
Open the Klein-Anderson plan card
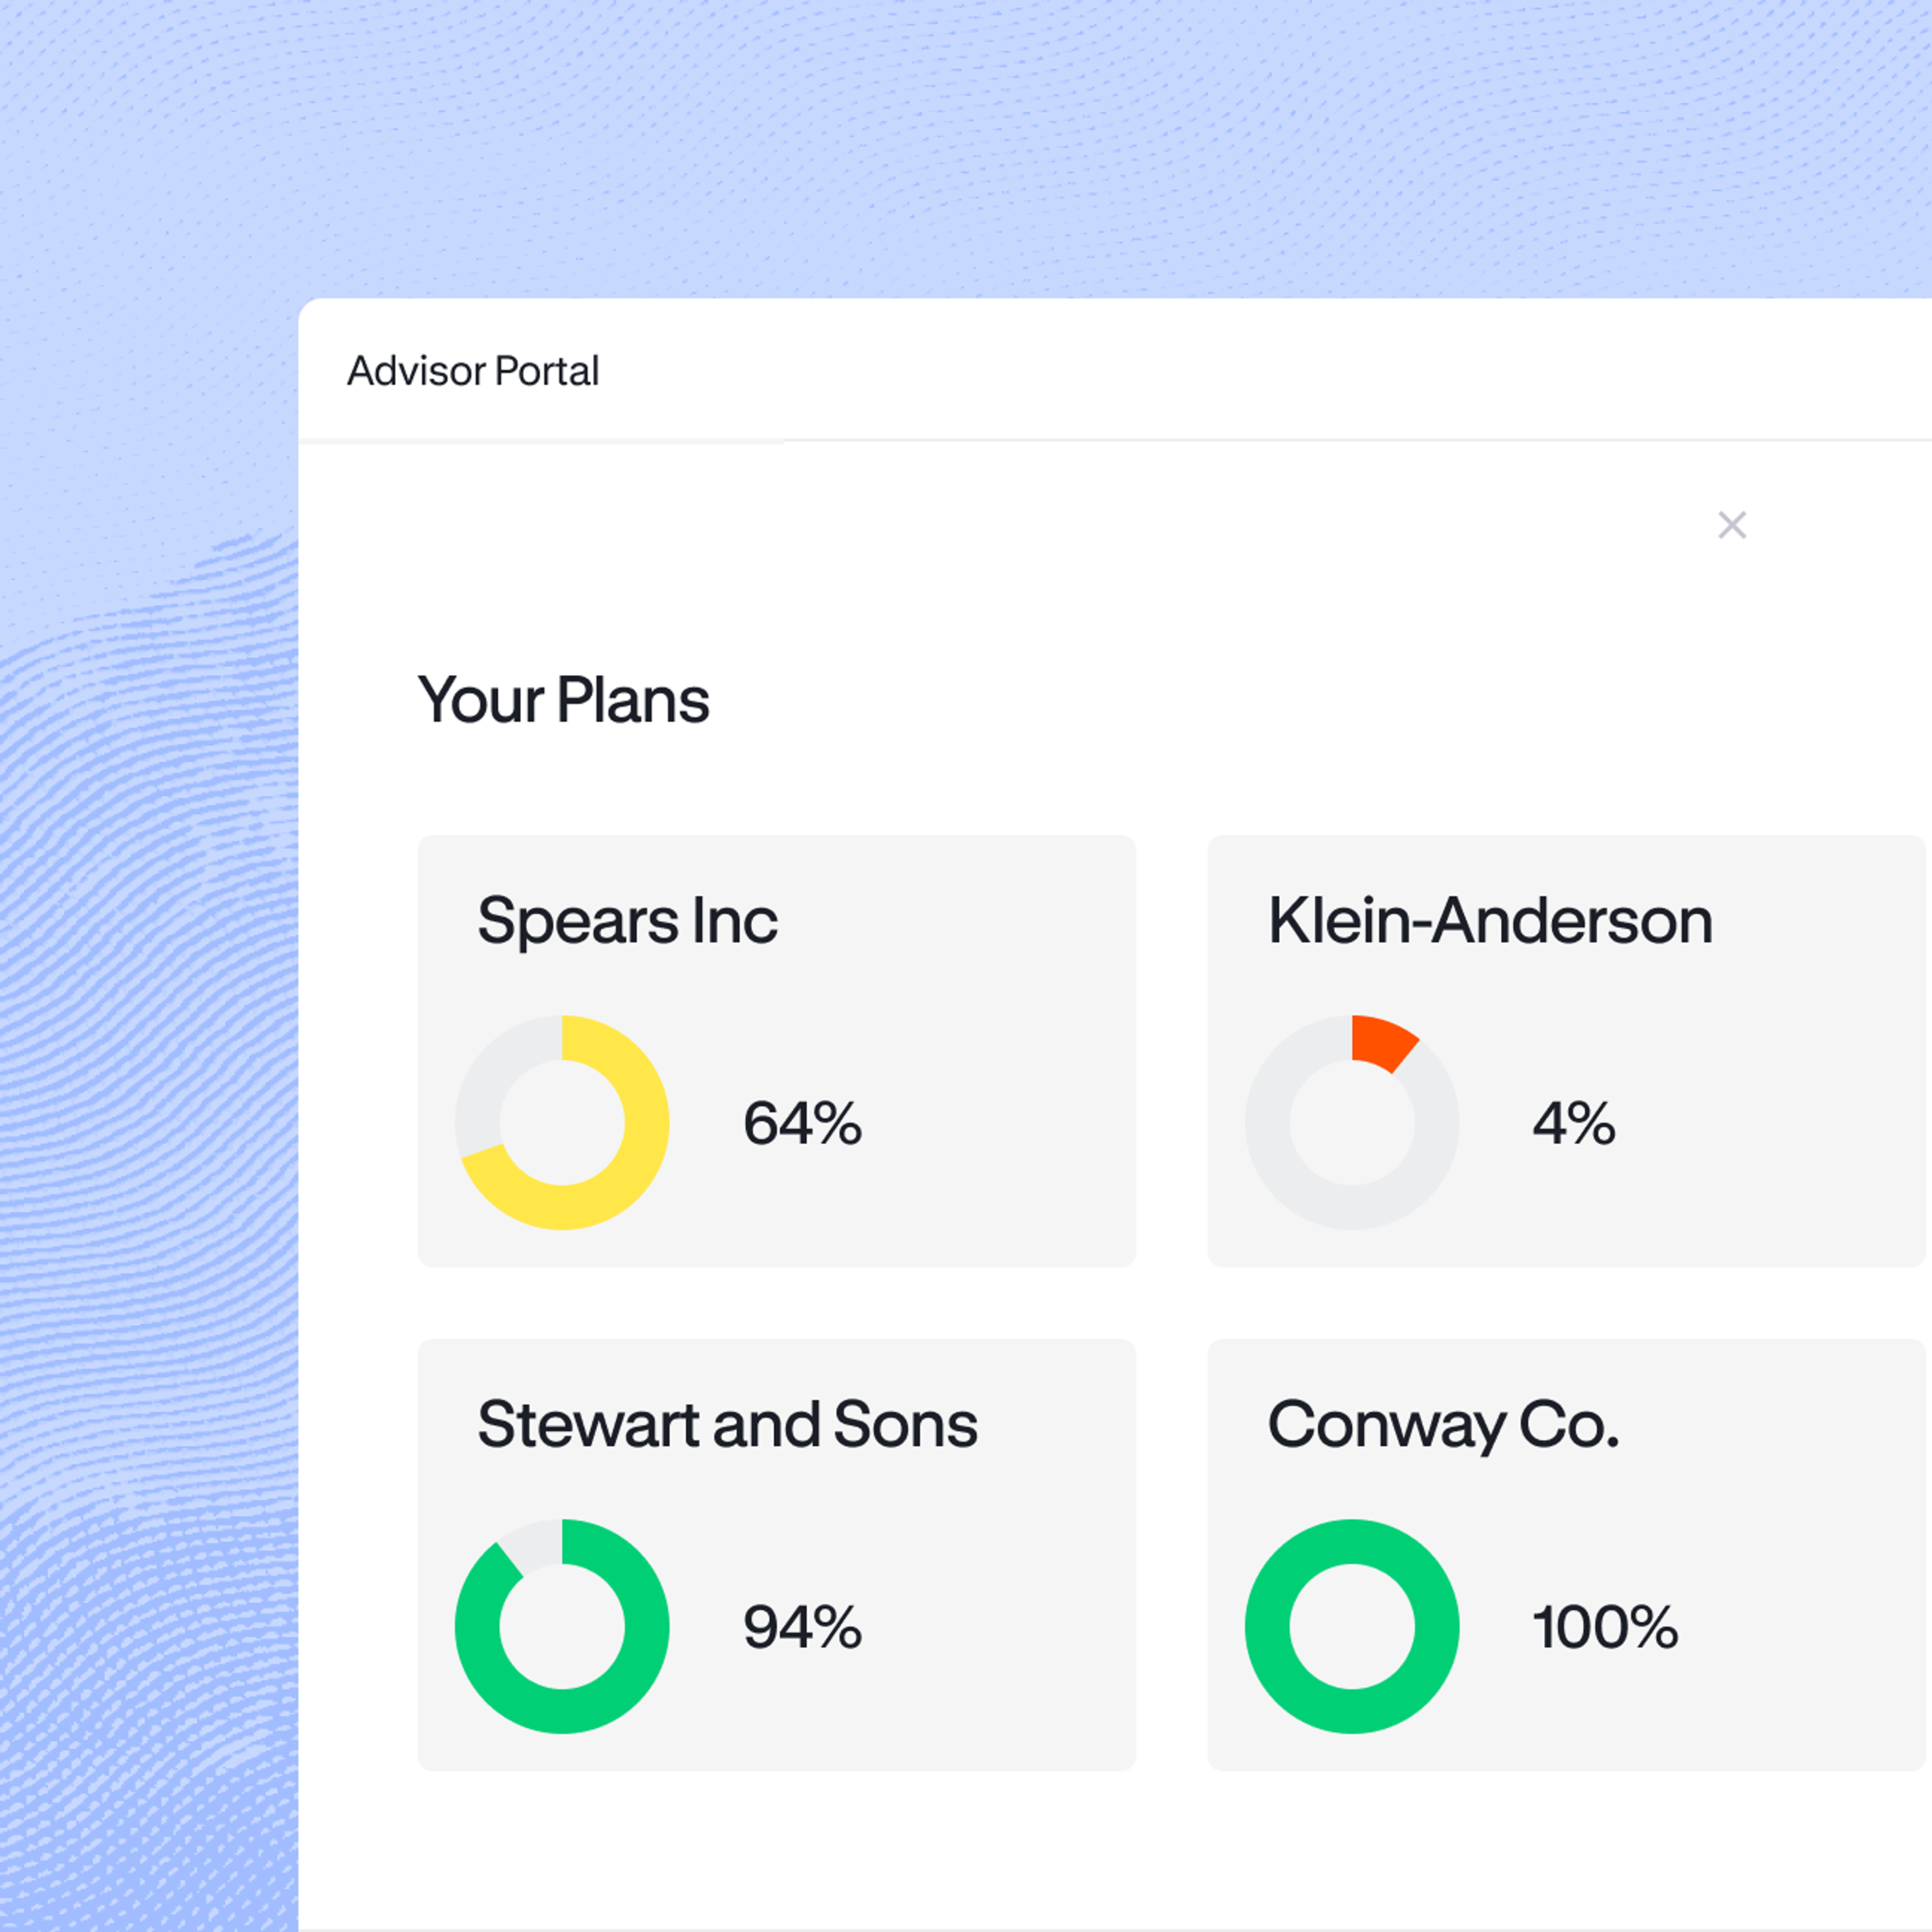pos(1566,1051)
